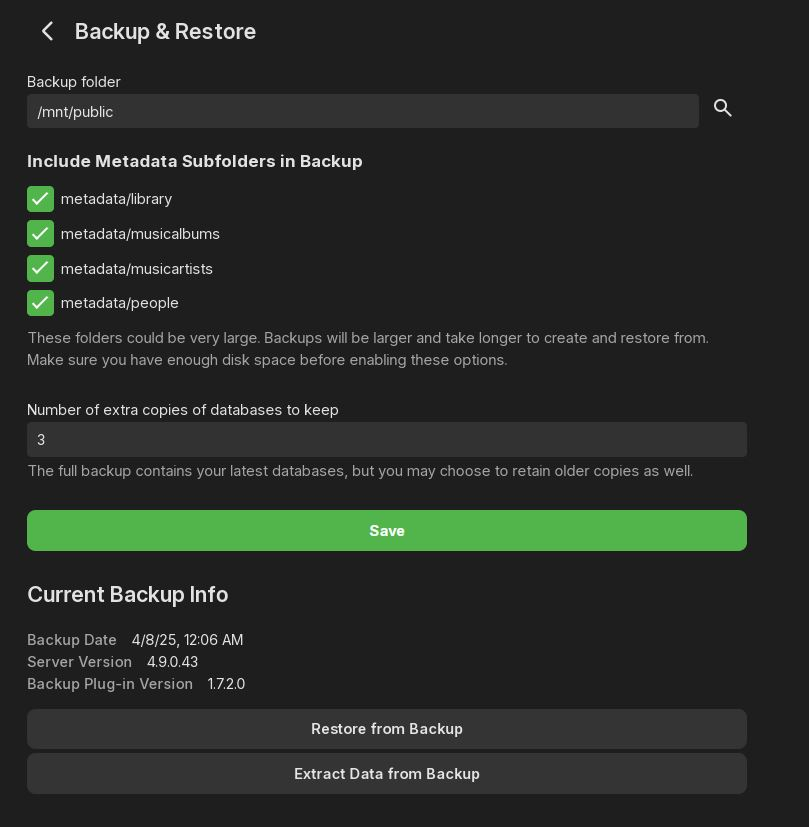Viewport: 809px width, 827px height.
Task: Click the Current Backup Info heading
Action: pyautogui.click(x=127, y=595)
